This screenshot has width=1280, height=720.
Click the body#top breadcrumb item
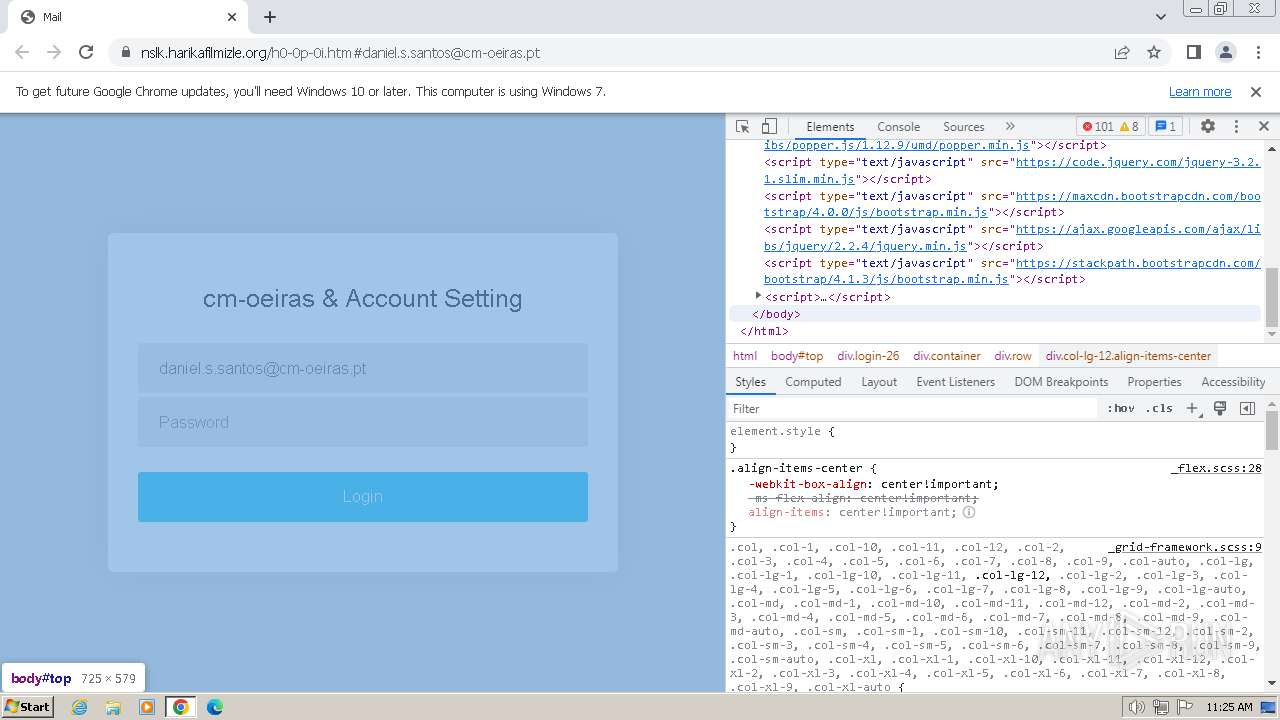pos(797,356)
